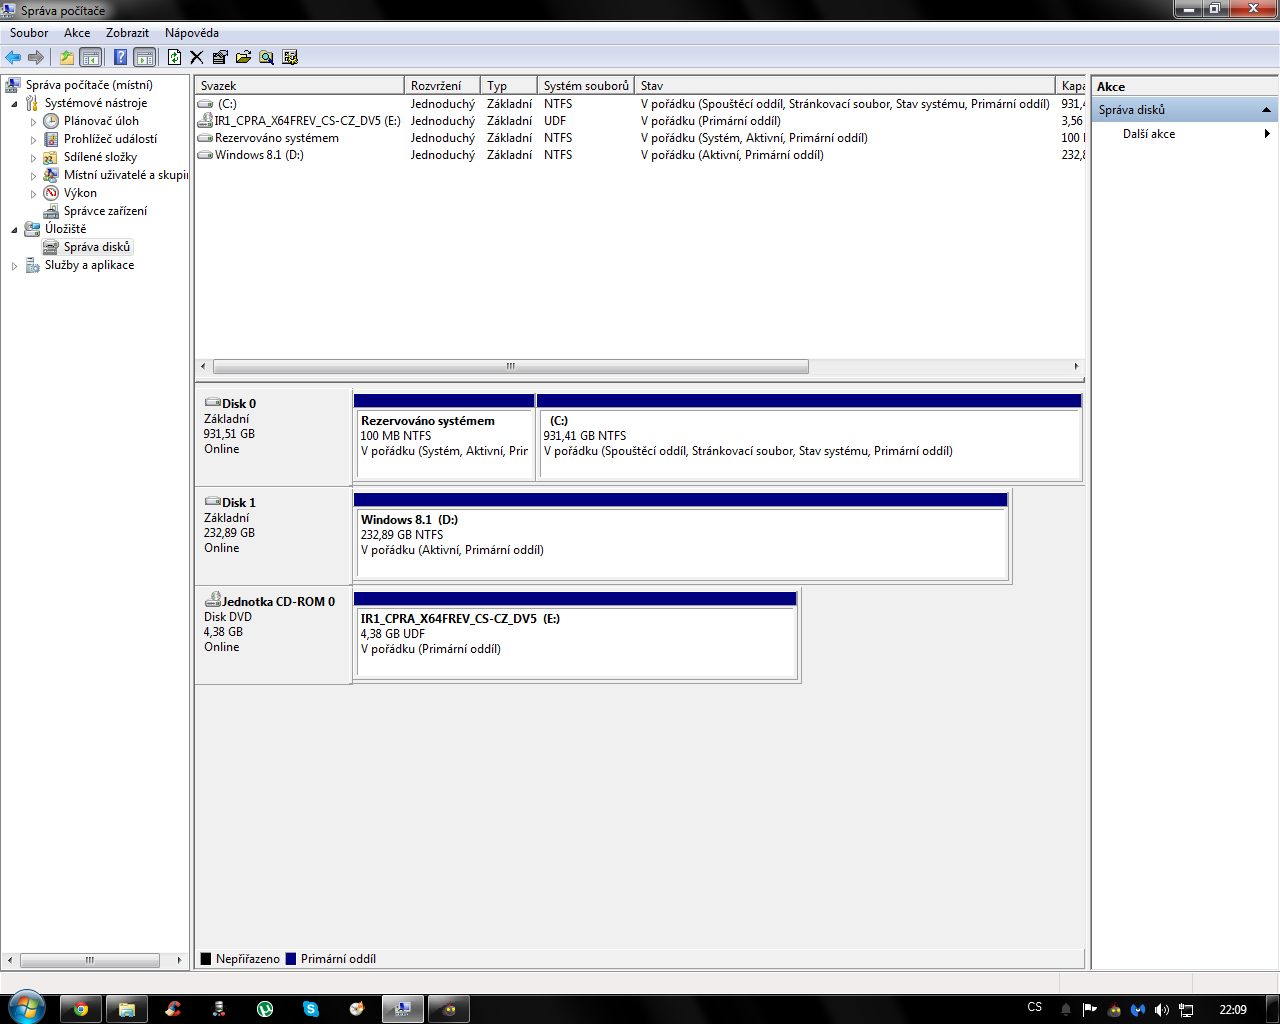Open Google Chrome from the taskbar

[81, 1009]
